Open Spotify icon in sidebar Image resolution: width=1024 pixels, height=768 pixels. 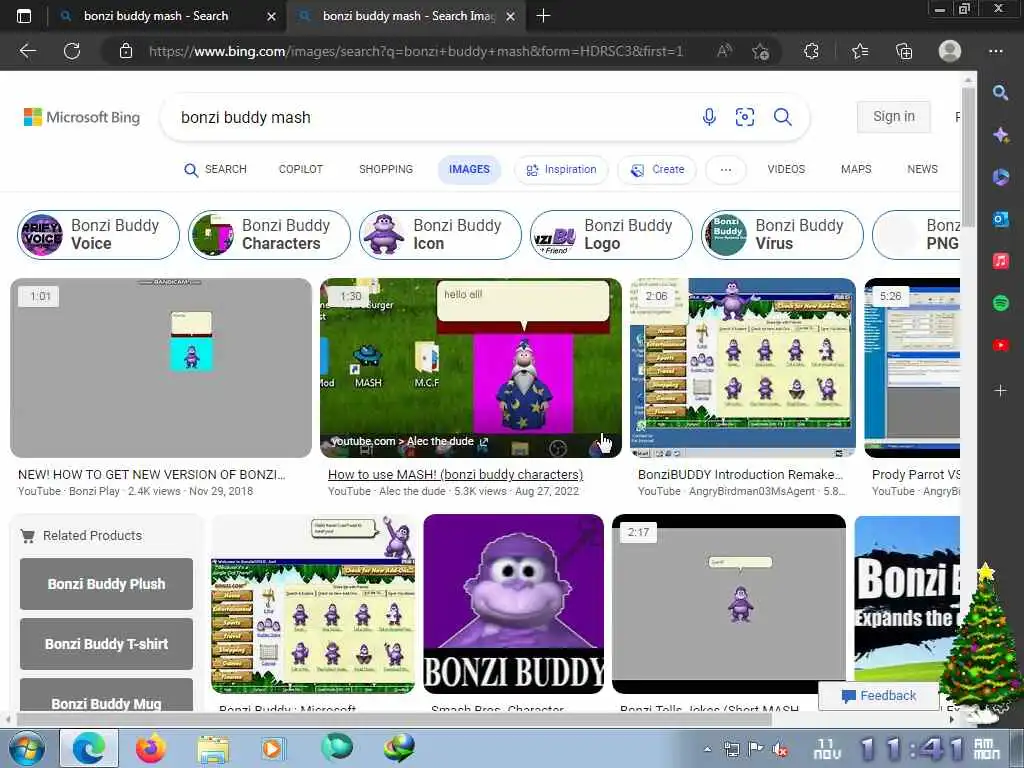(1000, 303)
